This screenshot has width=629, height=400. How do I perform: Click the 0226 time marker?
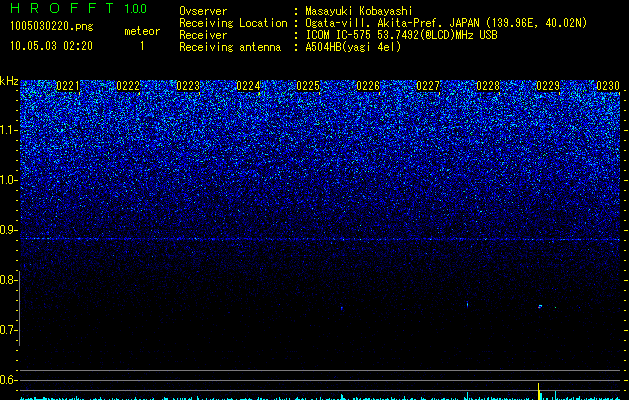point(368,86)
